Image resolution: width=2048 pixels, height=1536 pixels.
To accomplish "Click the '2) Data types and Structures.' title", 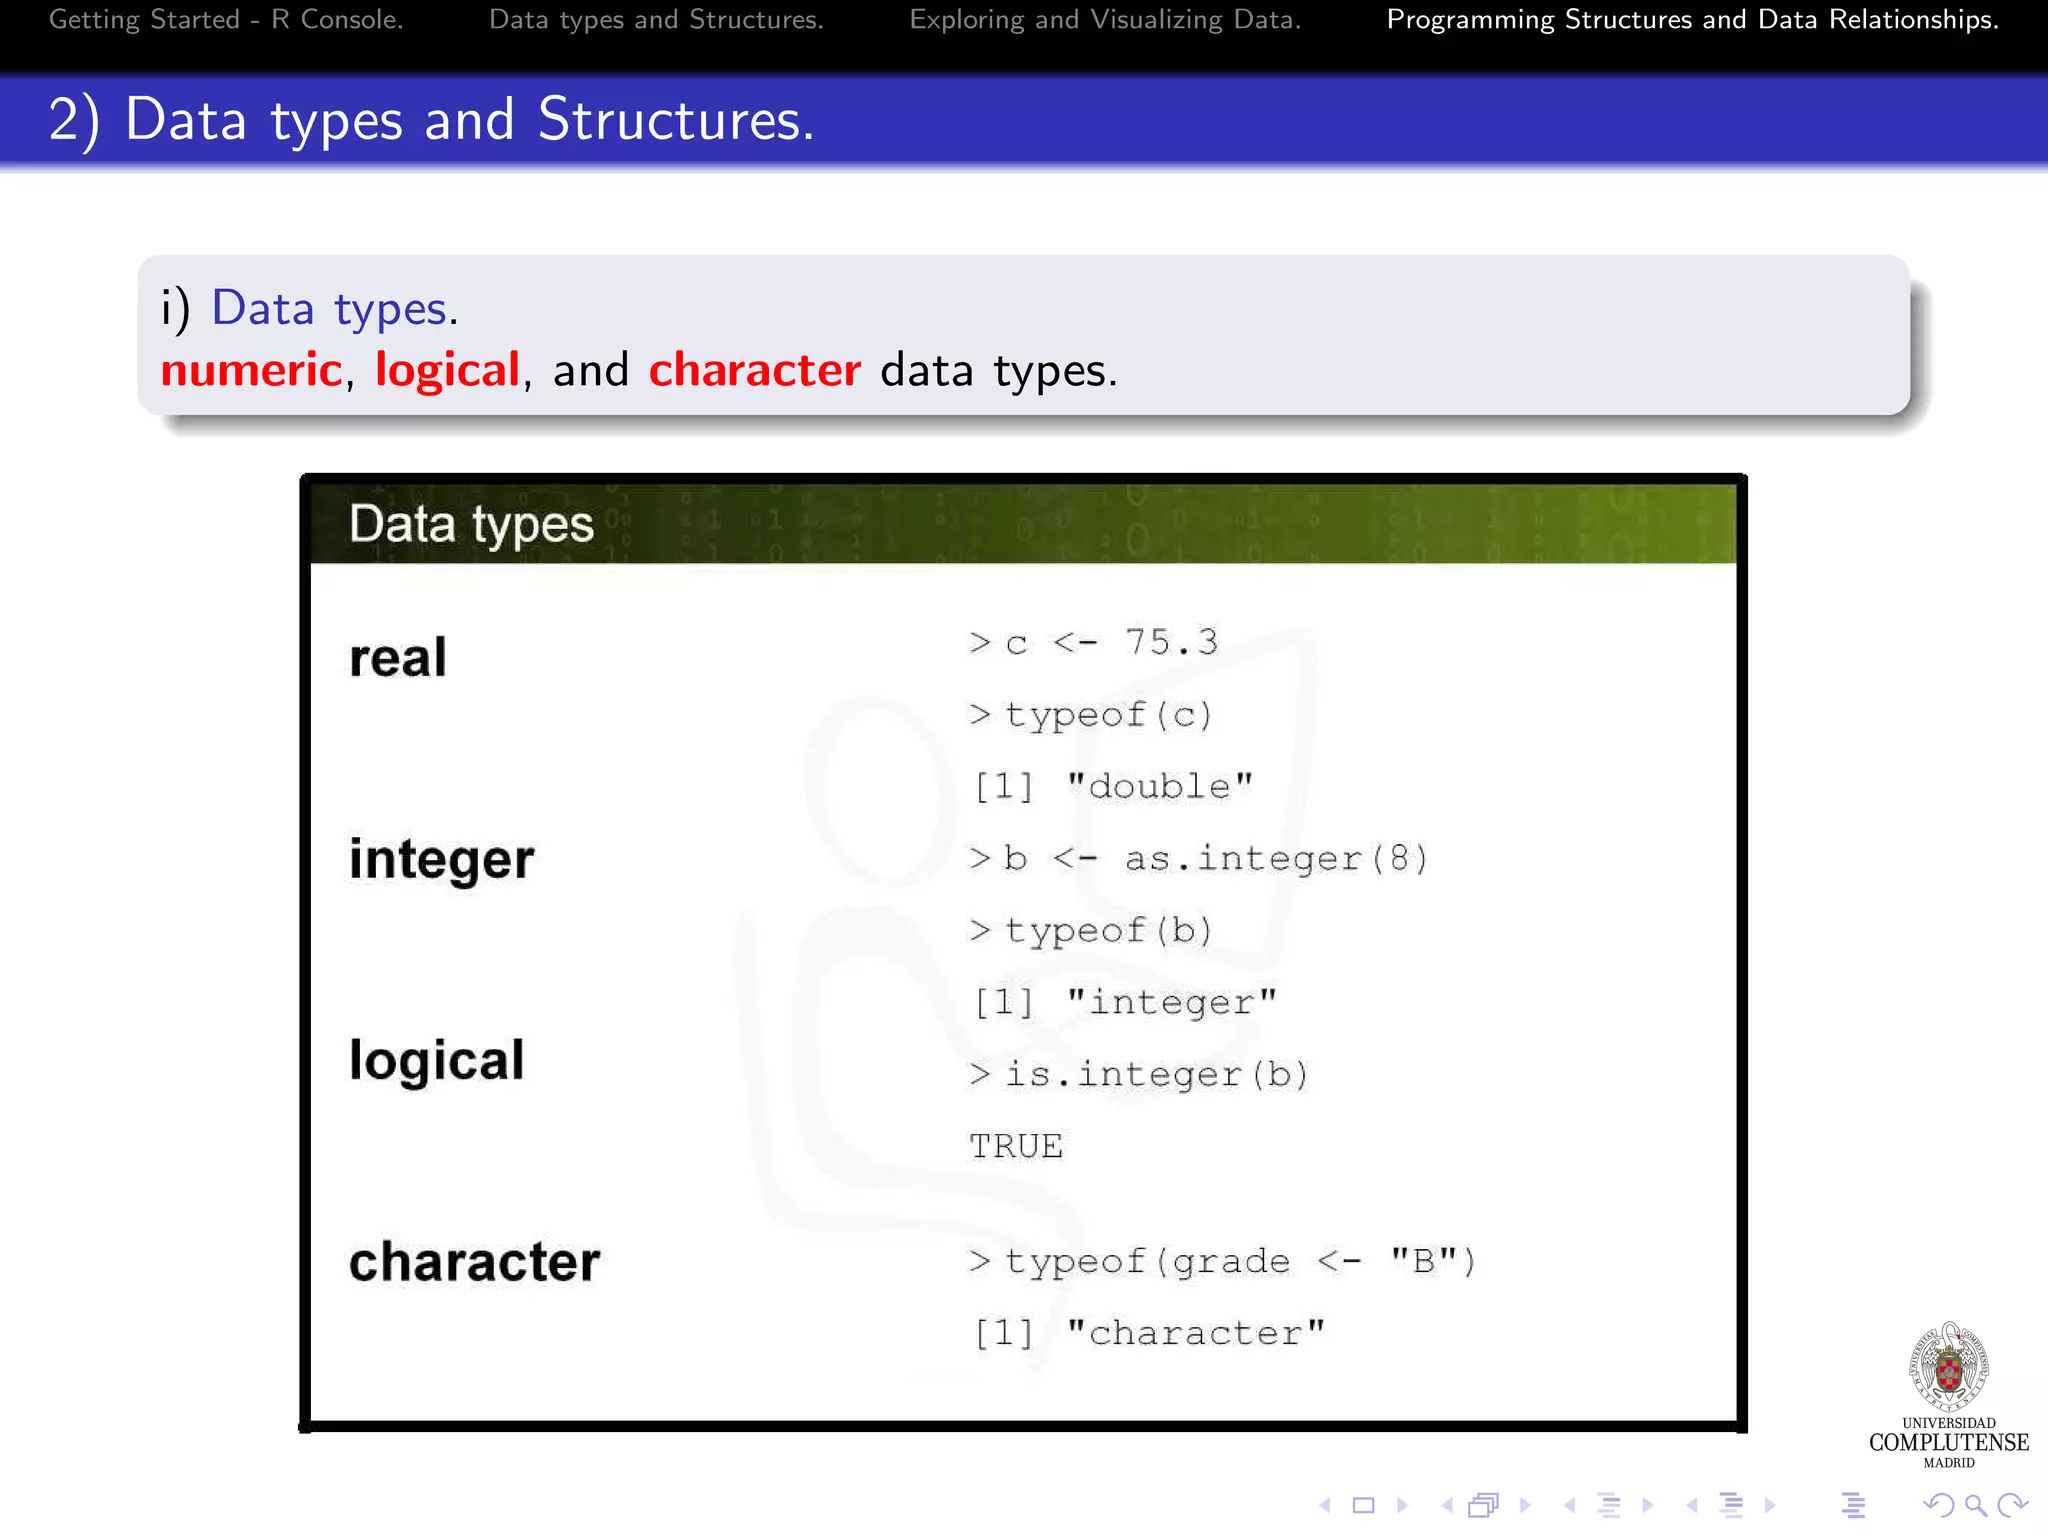I will coord(431,120).
